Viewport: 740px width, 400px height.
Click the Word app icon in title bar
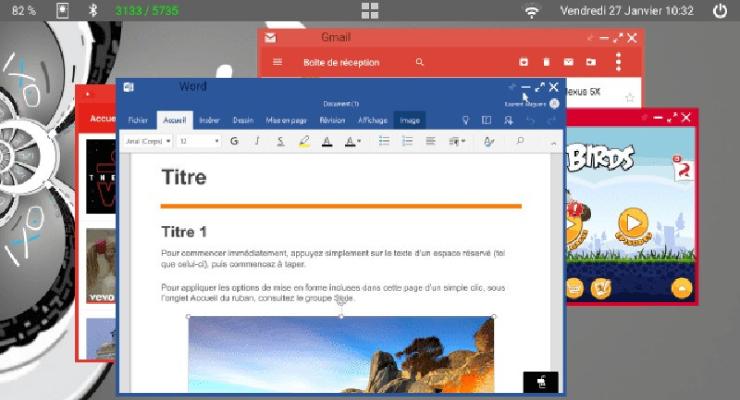pos(128,87)
